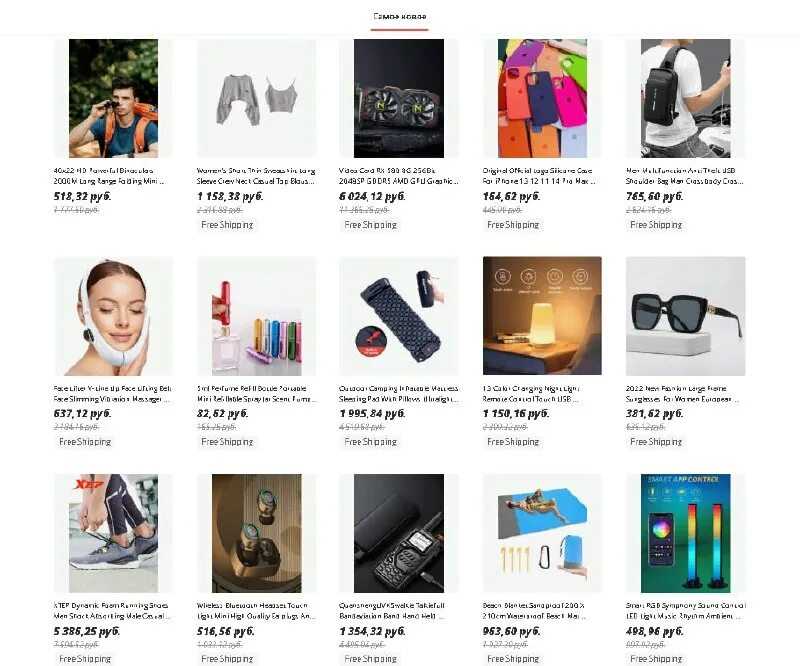Image resolution: width=800 pixels, height=666 pixels.
Task: Open the RGB symphony sound light image
Action: tap(685, 533)
